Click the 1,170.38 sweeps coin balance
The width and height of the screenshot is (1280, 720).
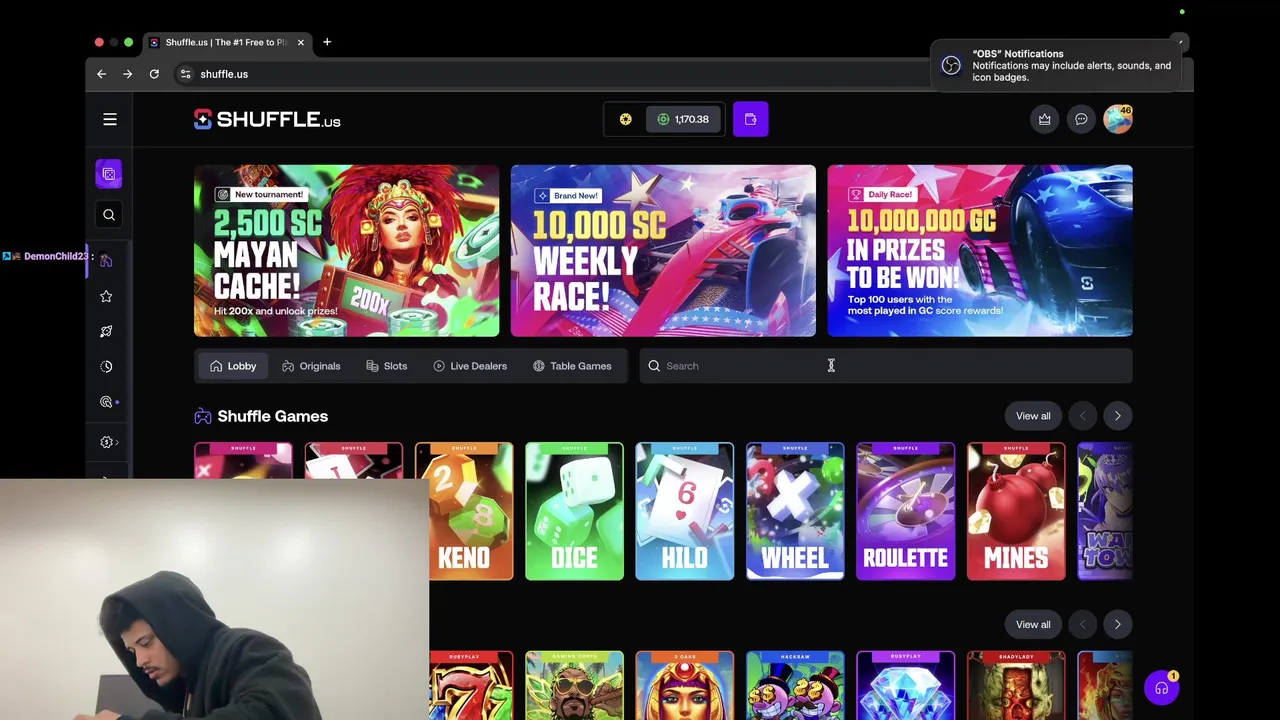click(683, 119)
